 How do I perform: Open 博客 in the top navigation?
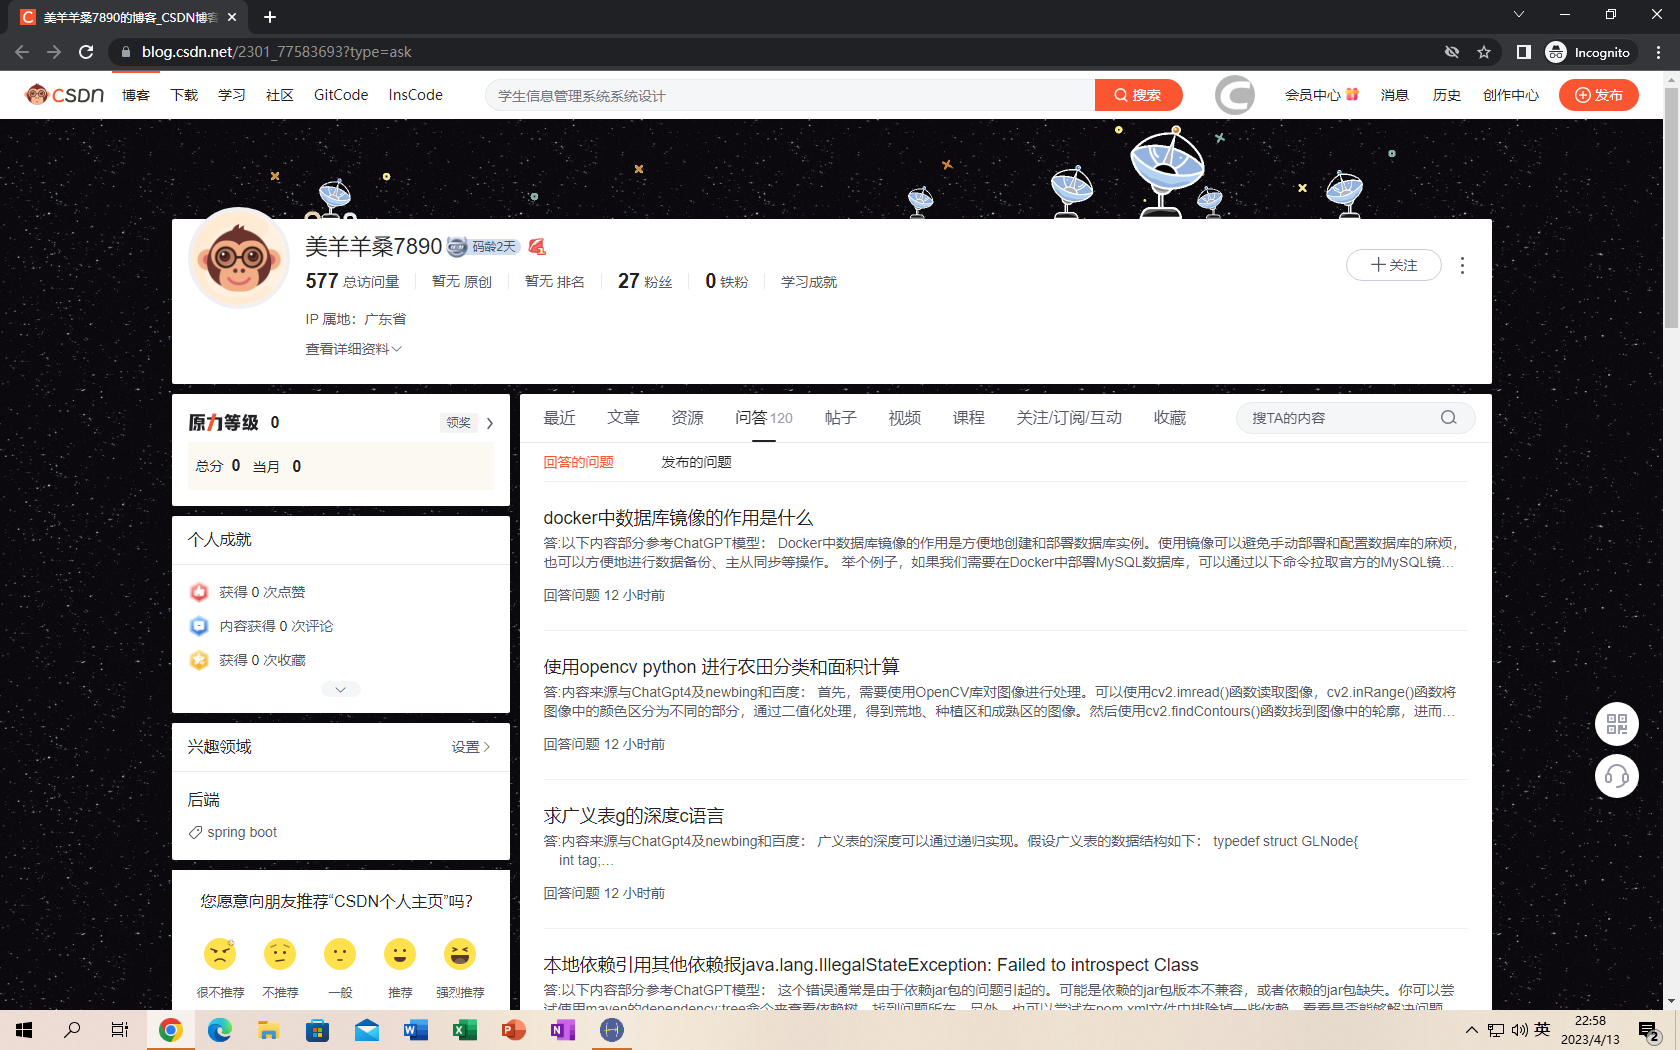pos(136,95)
